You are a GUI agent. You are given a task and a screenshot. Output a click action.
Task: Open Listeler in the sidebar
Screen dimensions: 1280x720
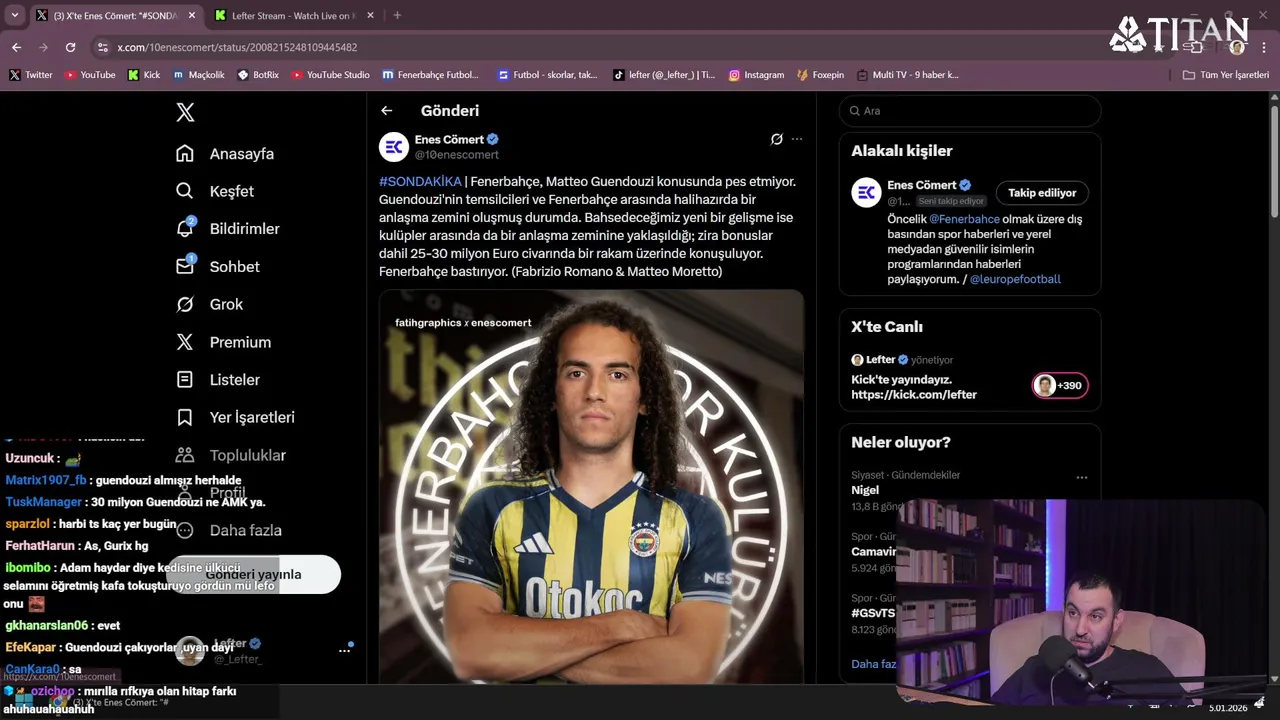[x=218, y=380]
